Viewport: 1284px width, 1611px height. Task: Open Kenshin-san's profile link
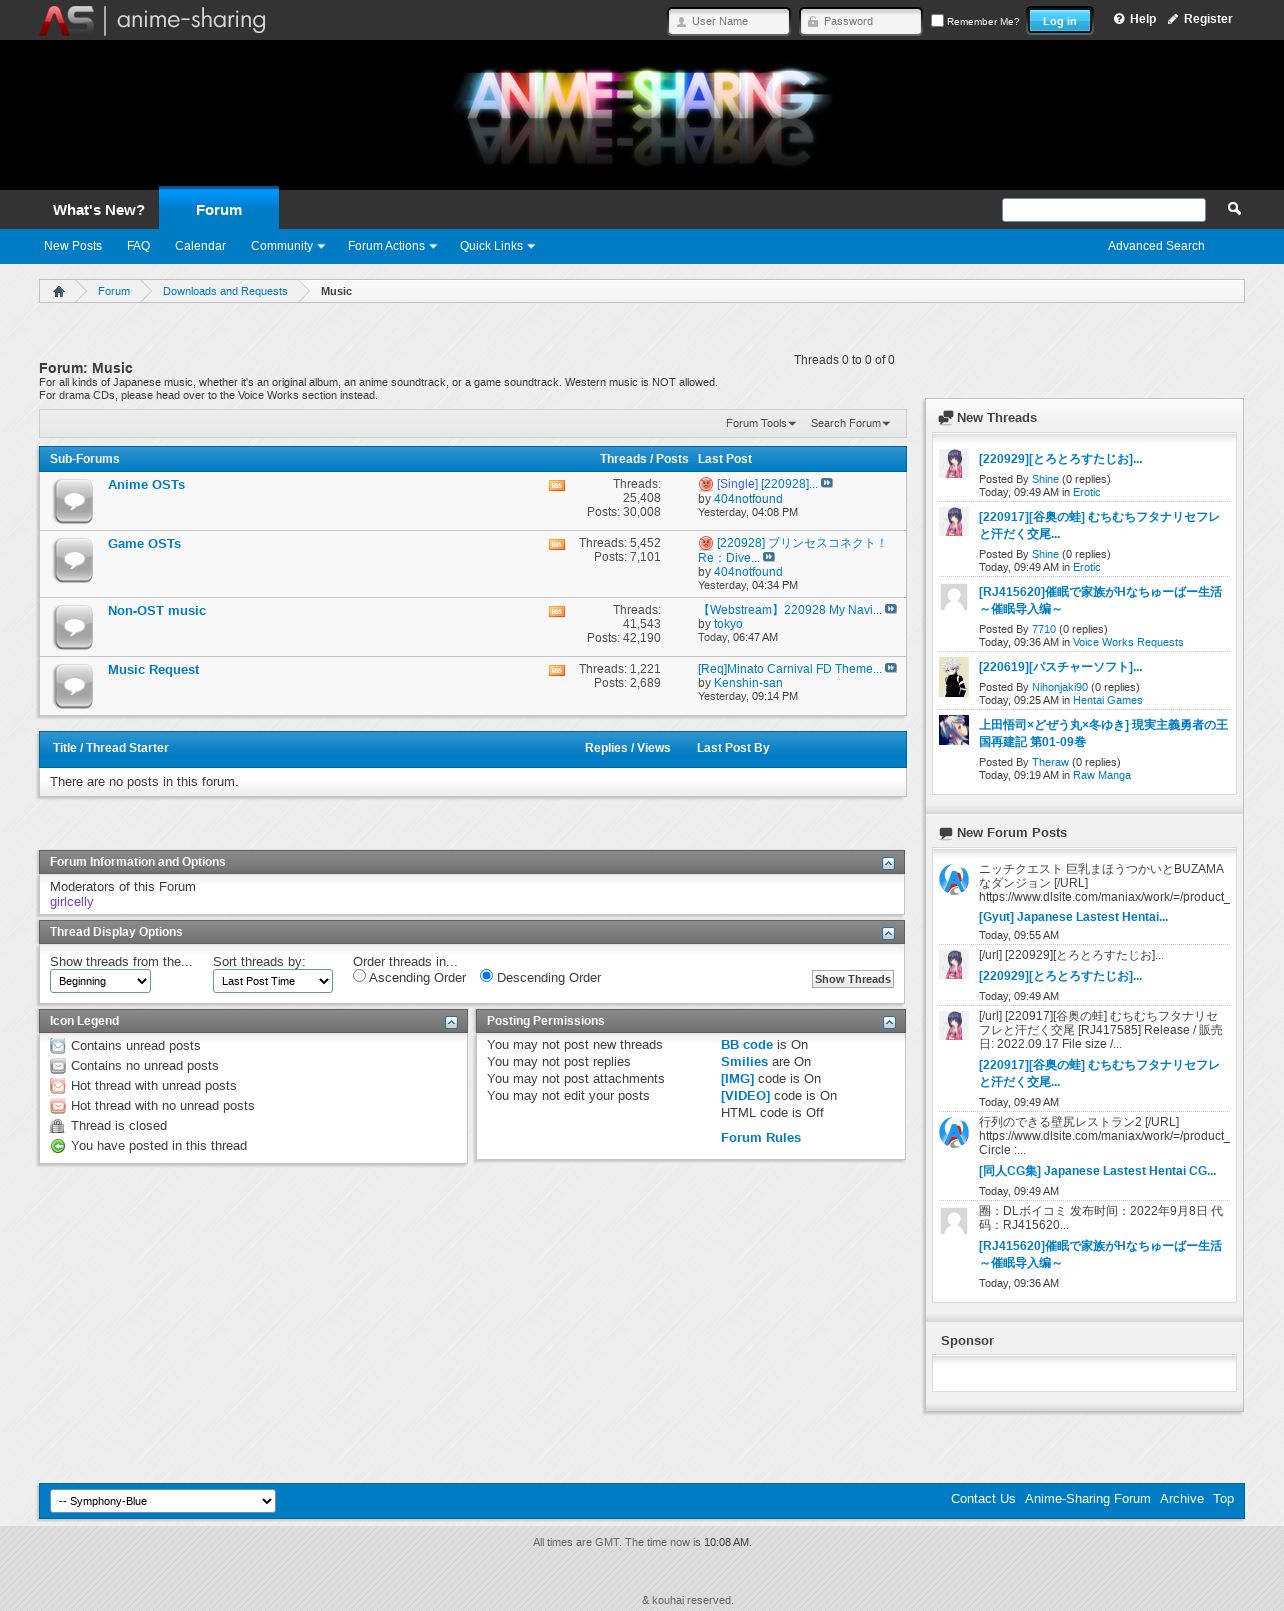[x=748, y=684]
